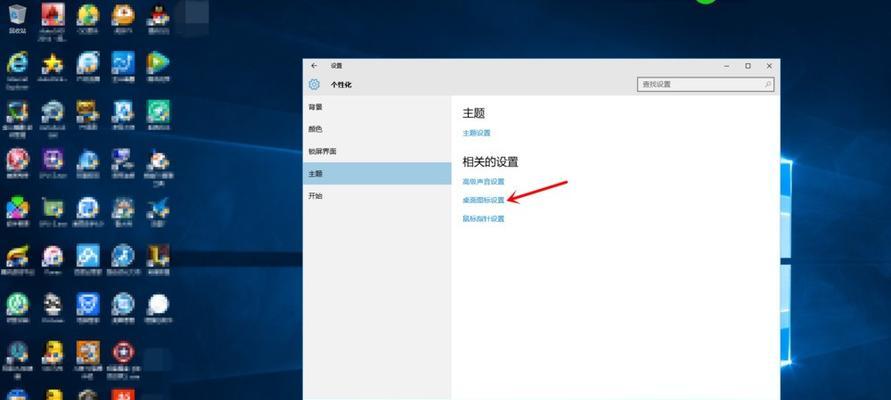Select the green square desktop shortcut
891x400 pixels.
point(159,111)
